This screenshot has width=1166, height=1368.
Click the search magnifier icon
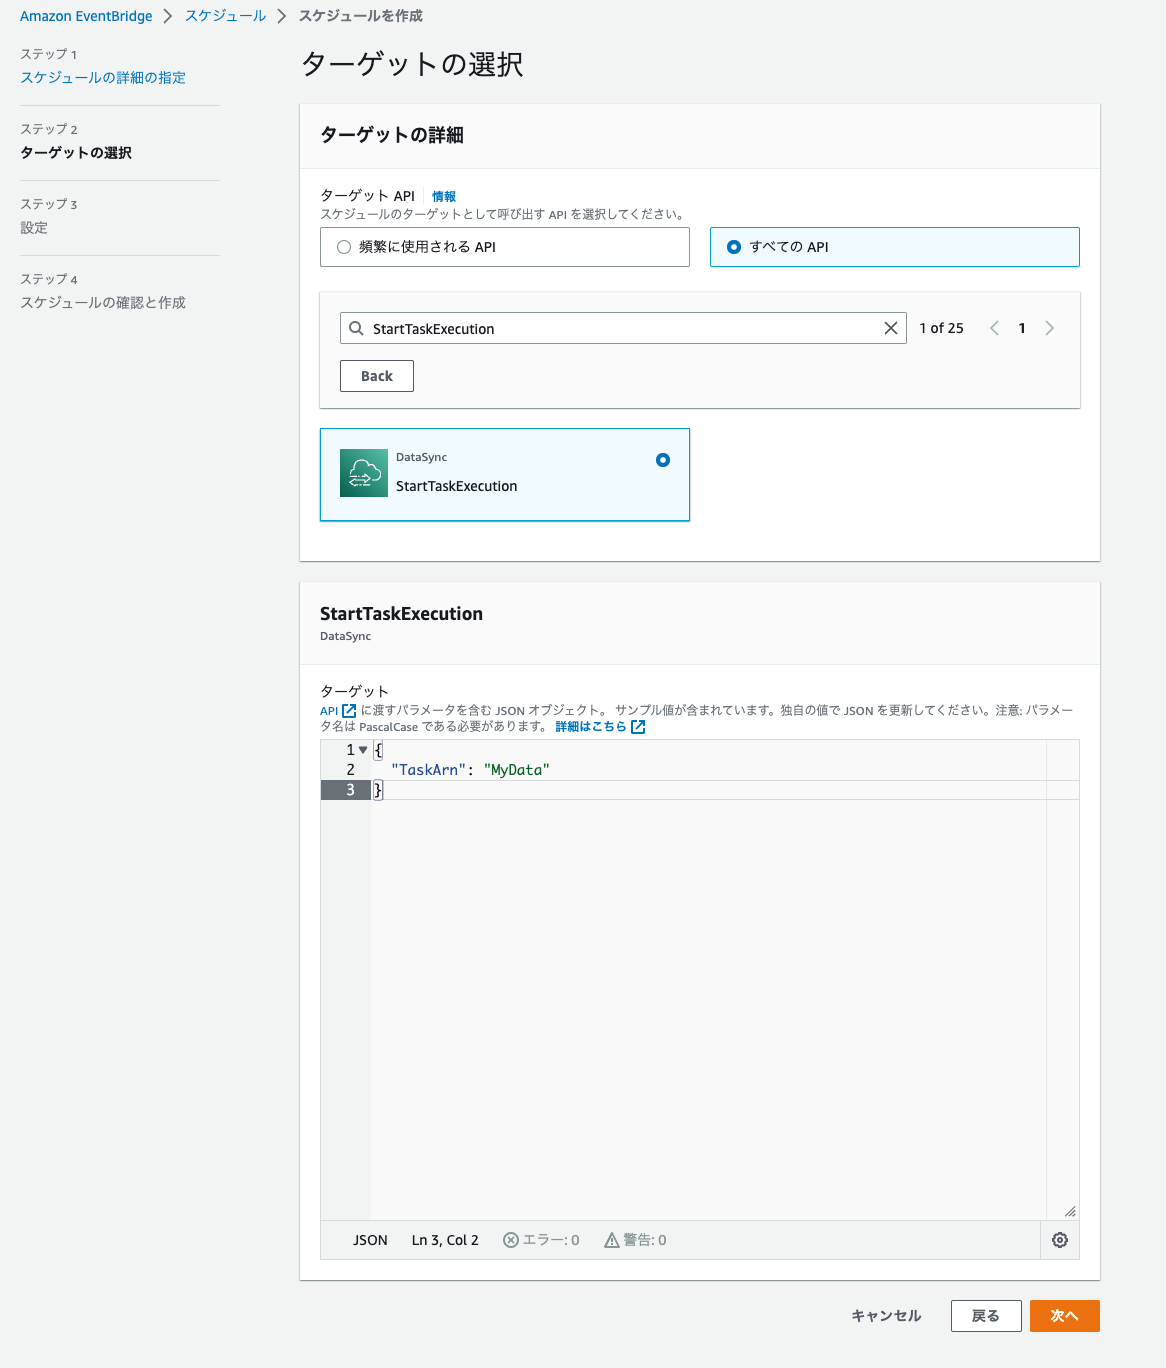(x=357, y=328)
